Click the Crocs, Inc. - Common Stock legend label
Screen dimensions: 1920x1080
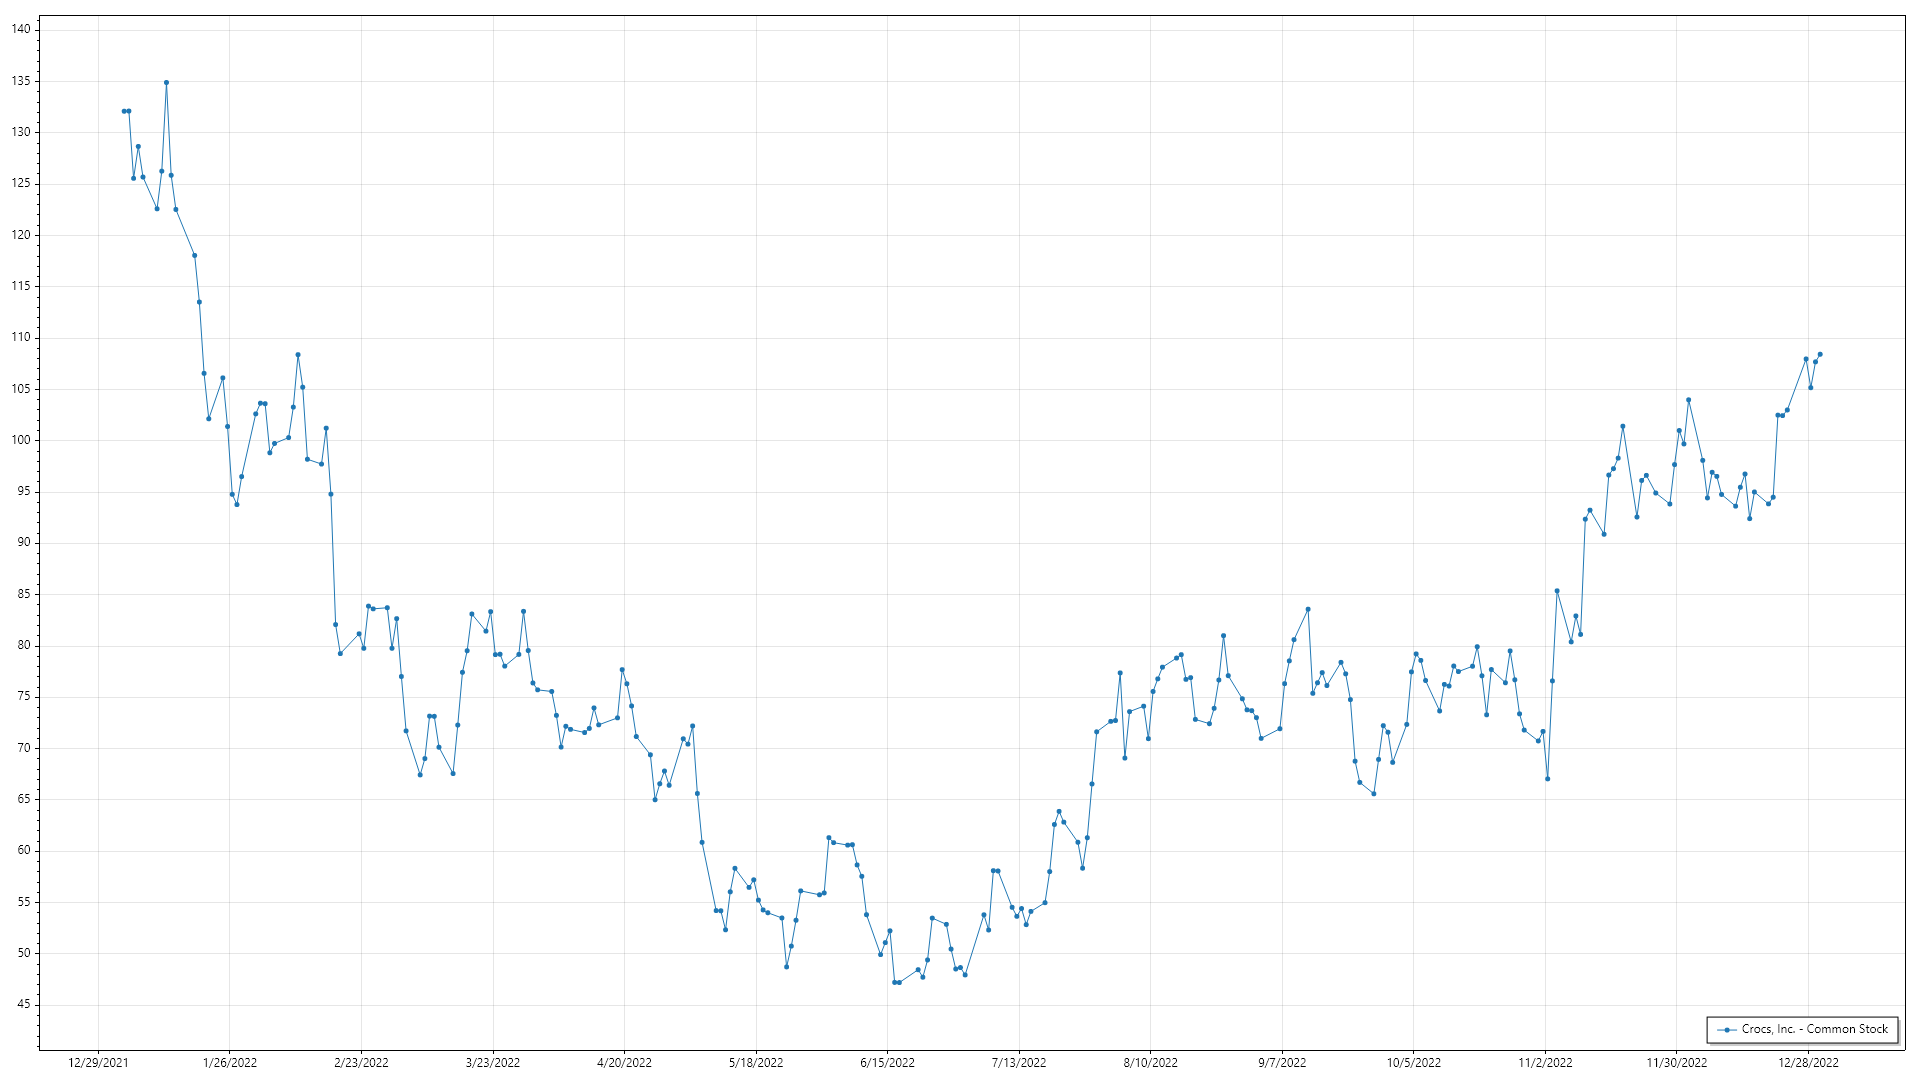coord(1814,1029)
